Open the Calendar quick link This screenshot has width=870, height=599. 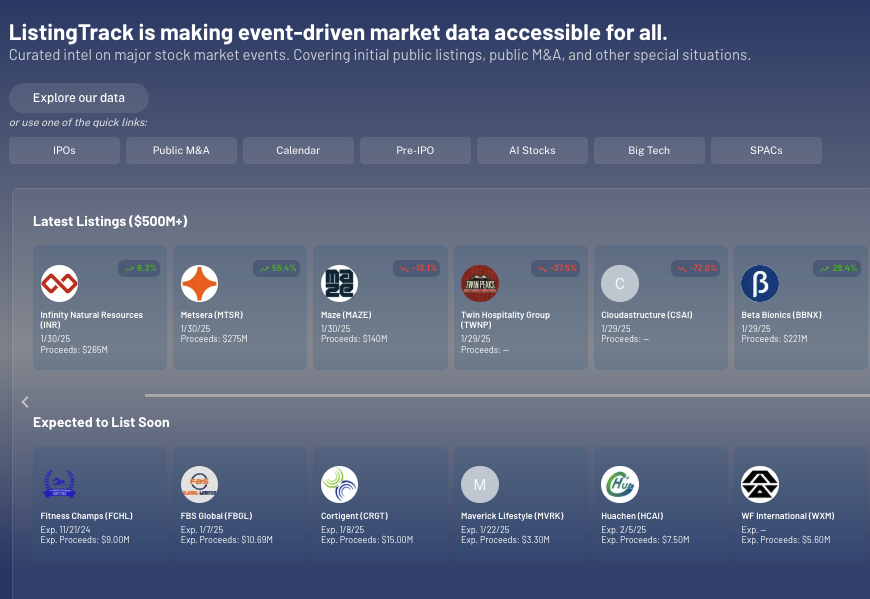[299, 150]
